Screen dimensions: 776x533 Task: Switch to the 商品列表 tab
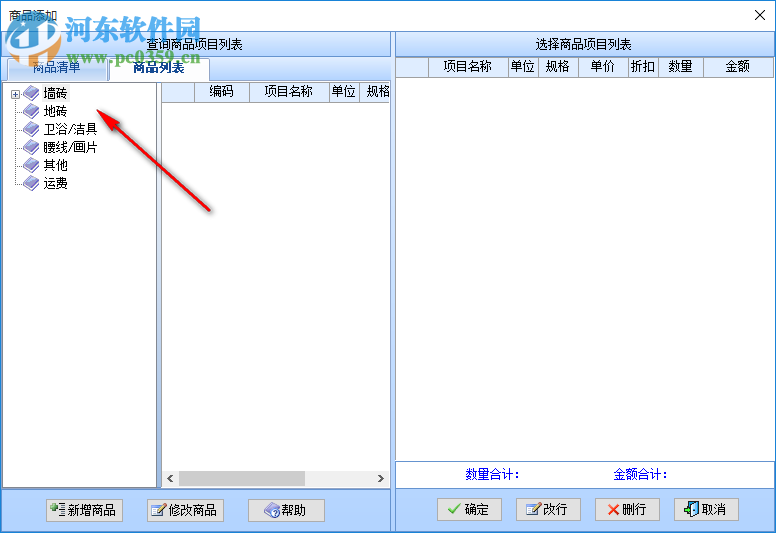pos(159,68)
